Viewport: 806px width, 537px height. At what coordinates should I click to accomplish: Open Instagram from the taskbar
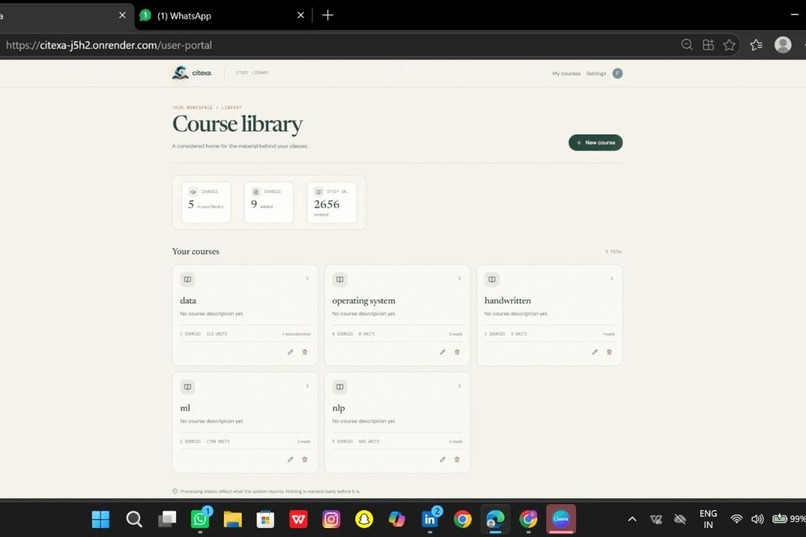331,519
